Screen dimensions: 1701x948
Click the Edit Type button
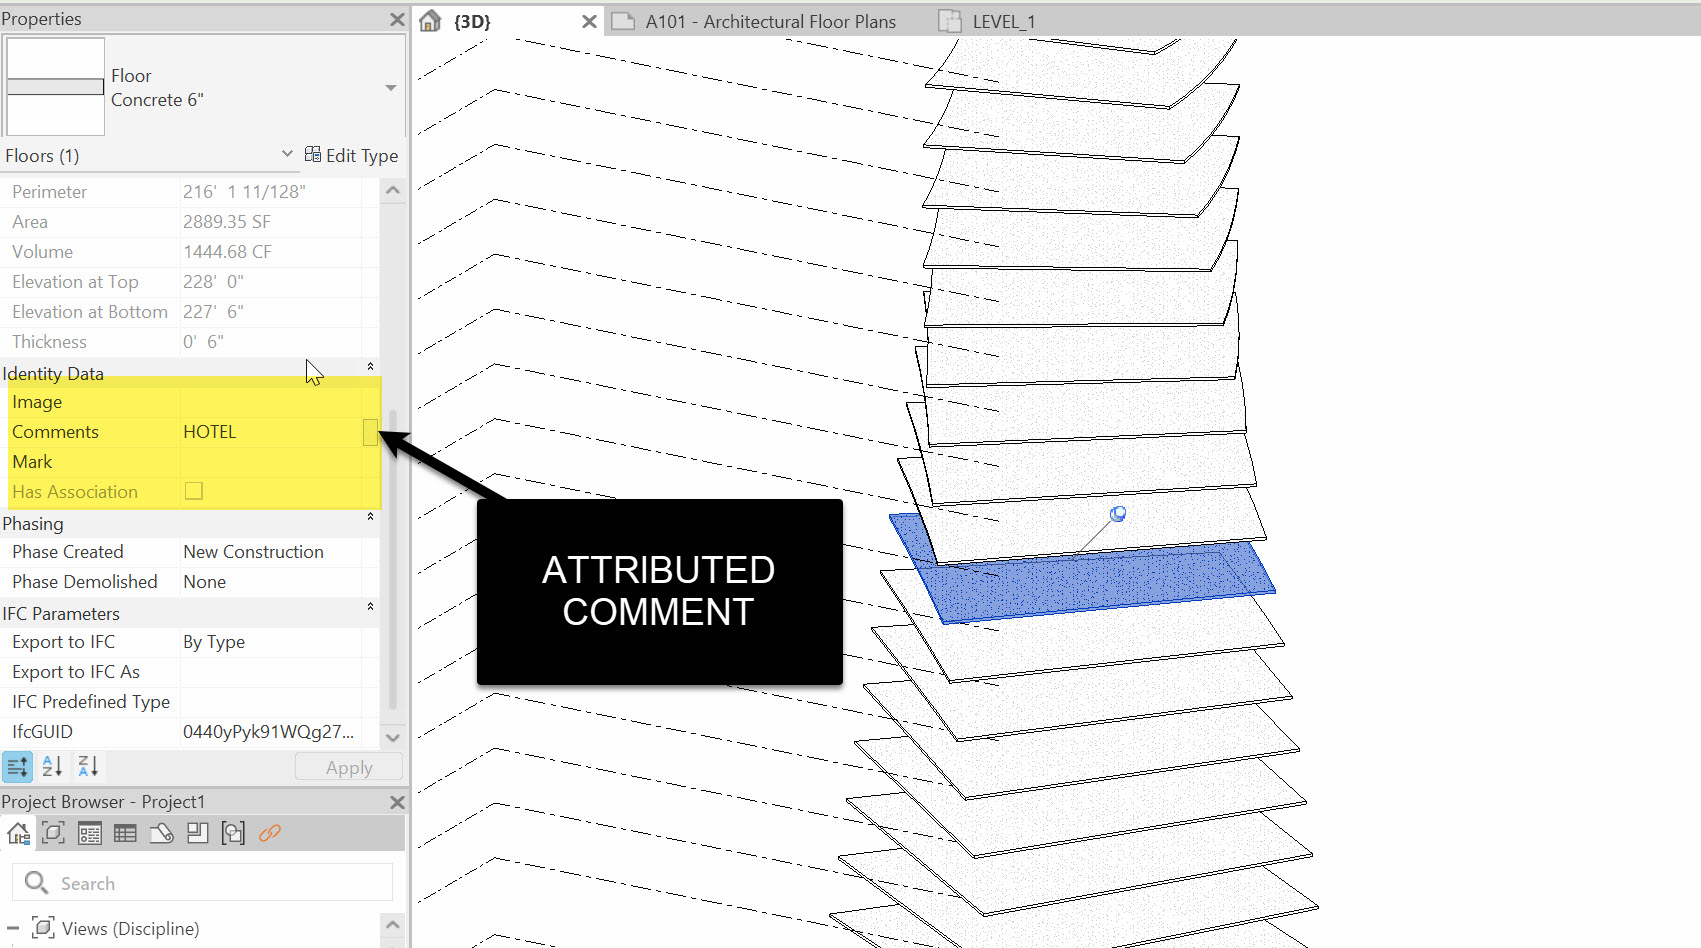coord(351,155)
